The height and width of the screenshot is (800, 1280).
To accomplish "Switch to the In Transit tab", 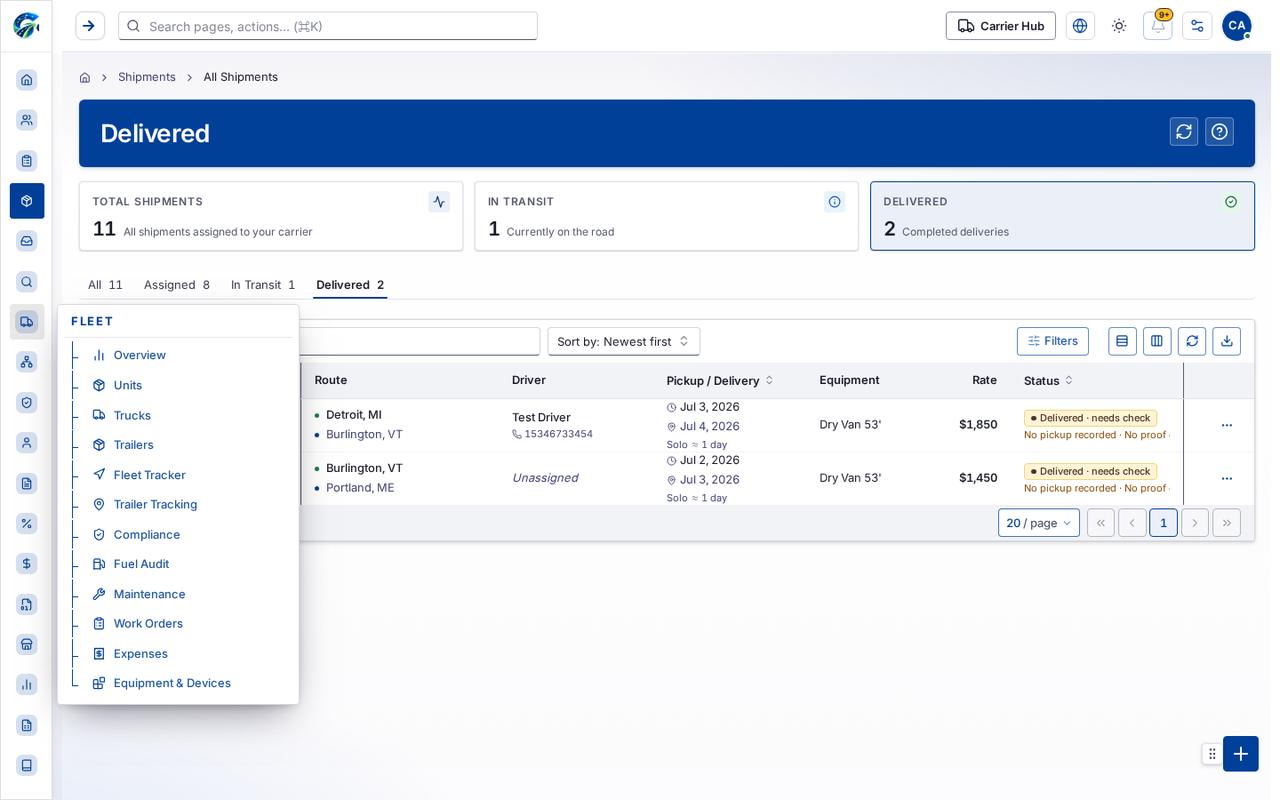I will click(263, 285).
